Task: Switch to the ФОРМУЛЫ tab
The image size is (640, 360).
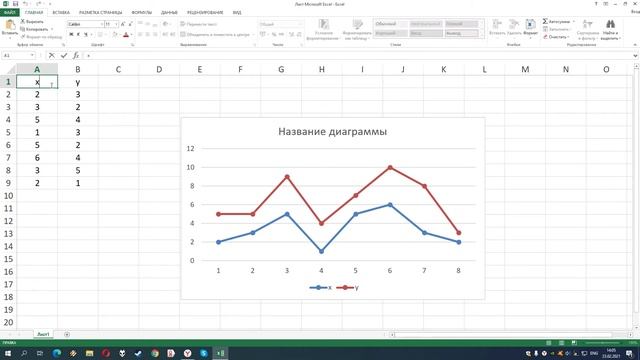Action: click(x=141, y=12)
